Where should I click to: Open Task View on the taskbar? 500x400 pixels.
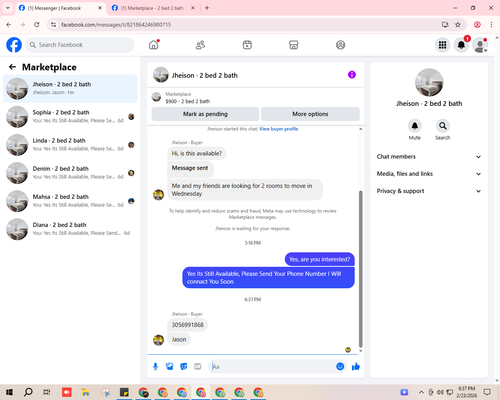click(x=47, y=392)
